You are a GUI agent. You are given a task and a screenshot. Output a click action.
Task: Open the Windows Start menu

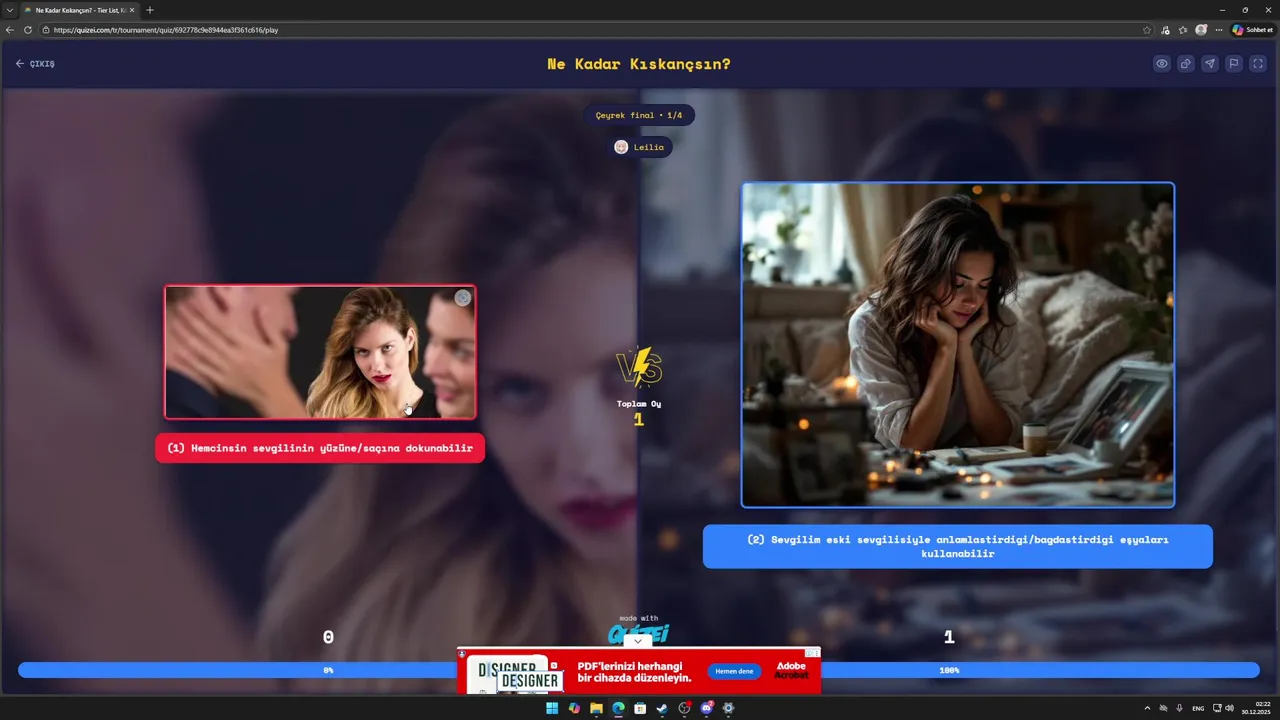(x=552, y=708)
